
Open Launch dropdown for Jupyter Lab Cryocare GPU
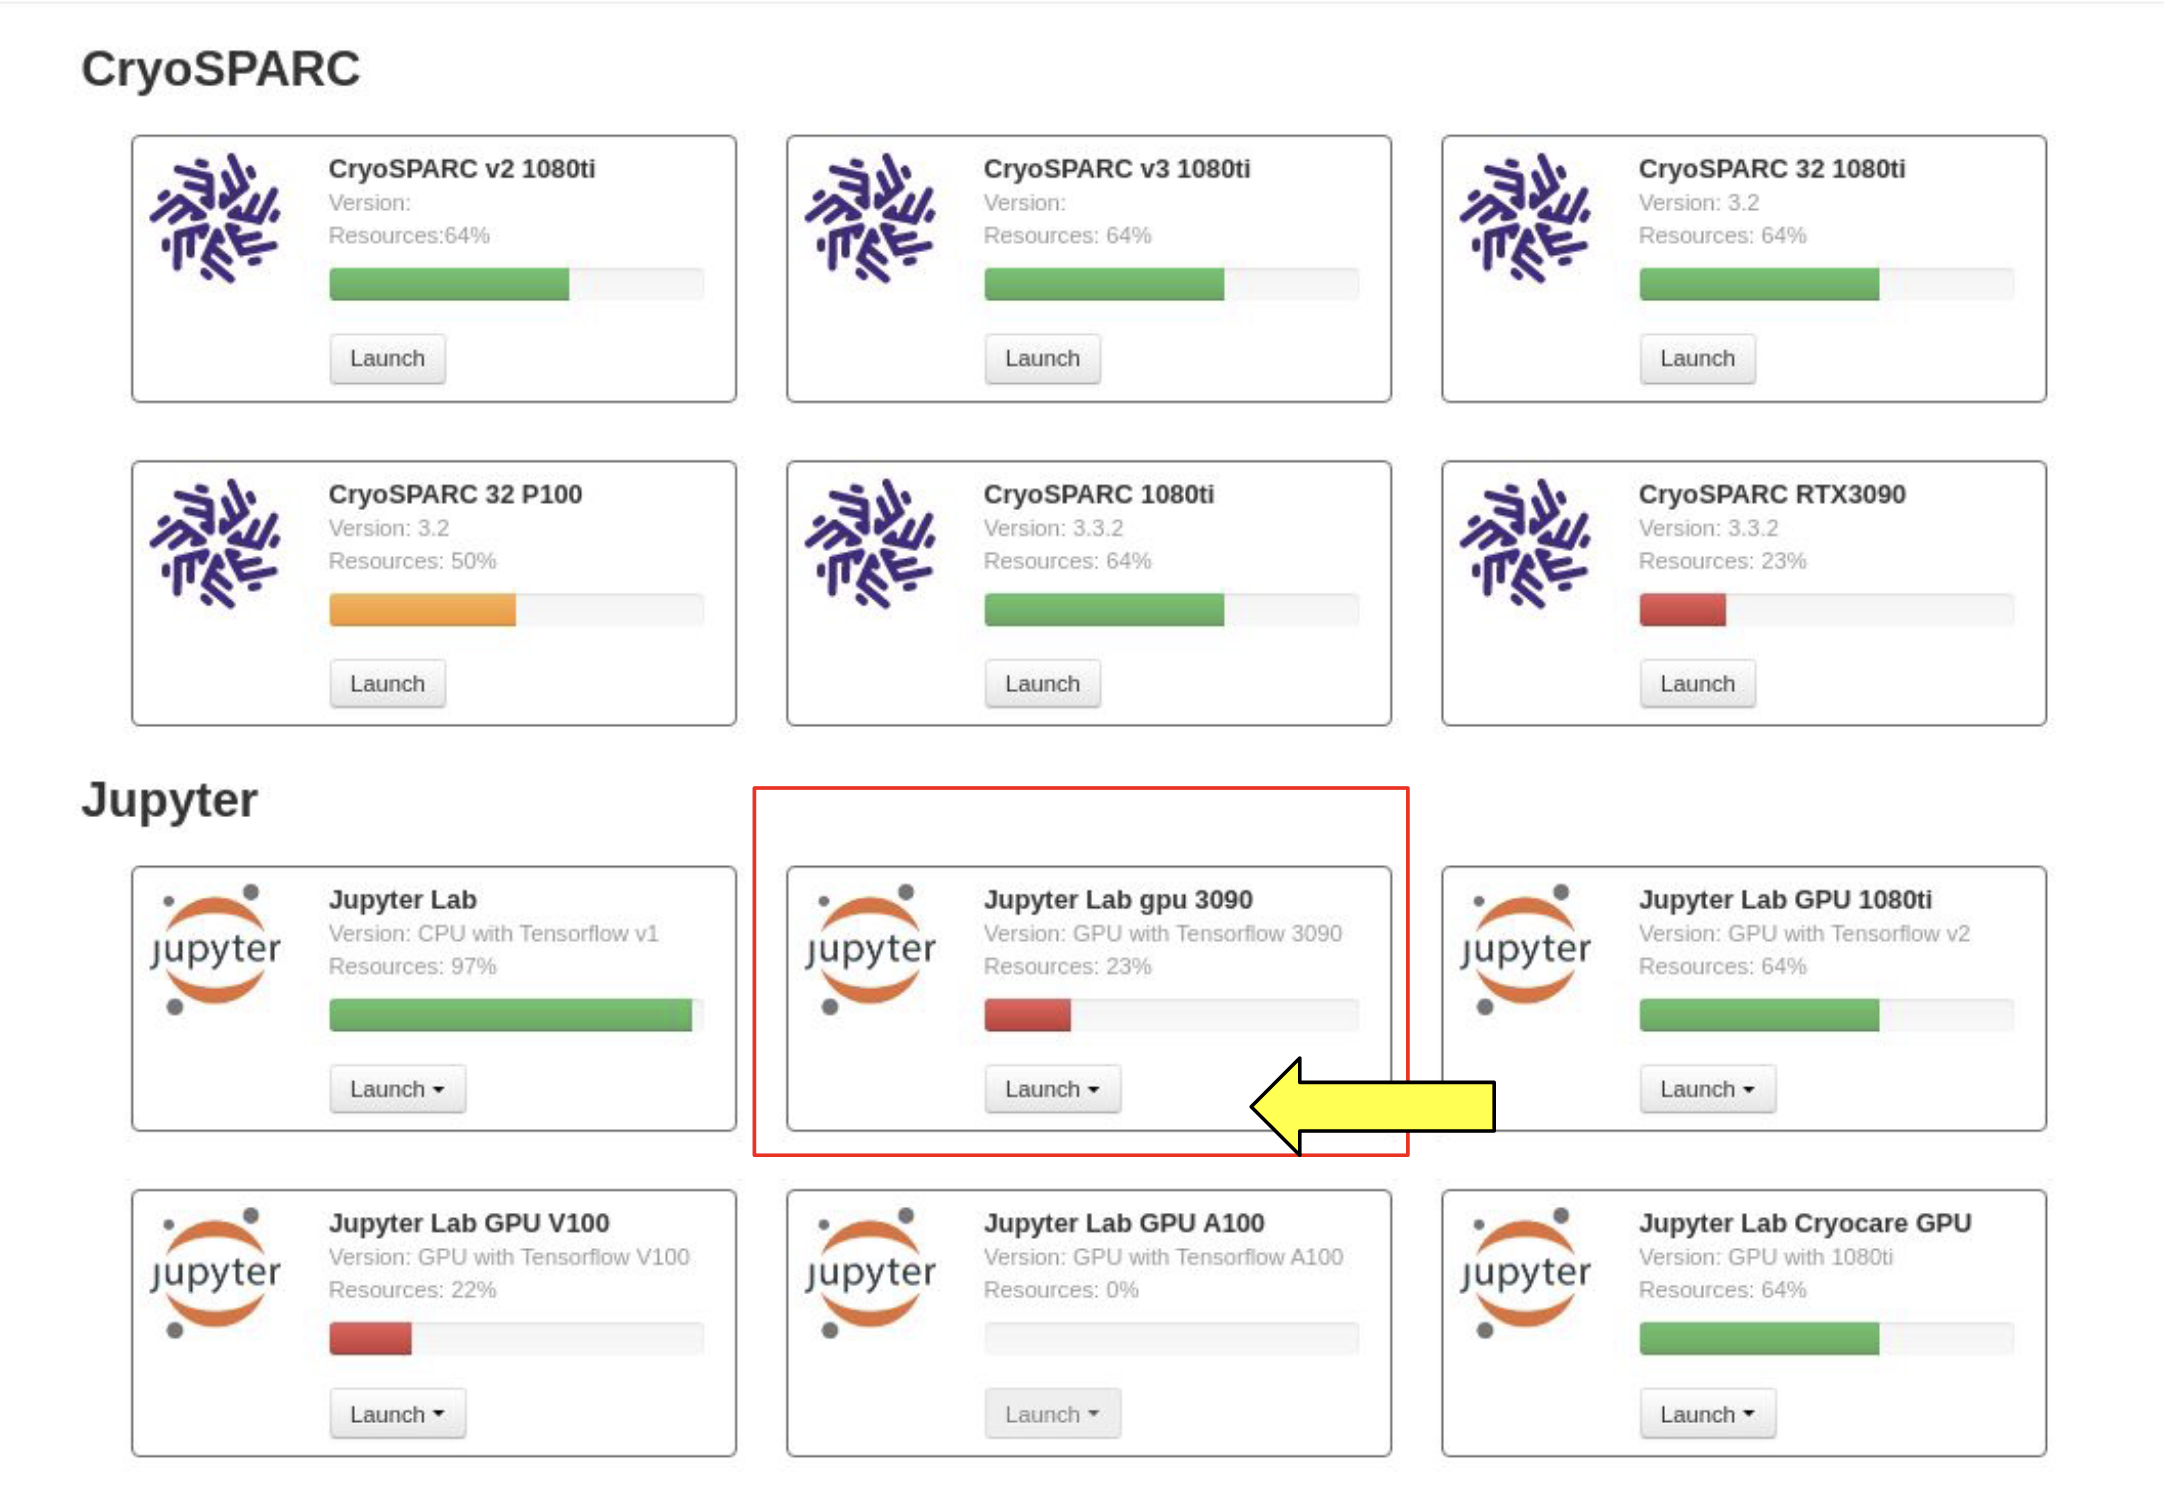tap(1707, 1414)
